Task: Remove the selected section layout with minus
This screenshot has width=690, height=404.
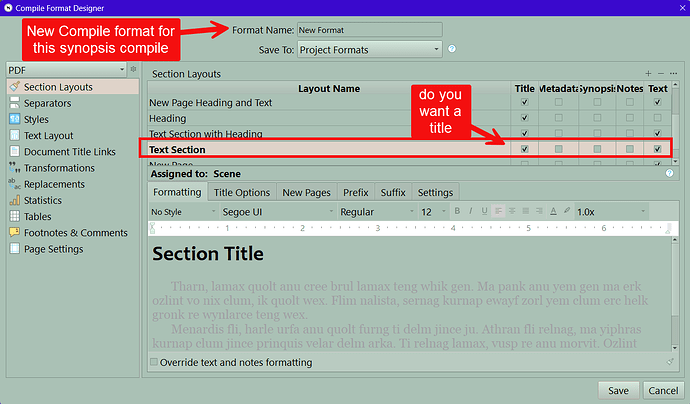Action: click(661, 73)
